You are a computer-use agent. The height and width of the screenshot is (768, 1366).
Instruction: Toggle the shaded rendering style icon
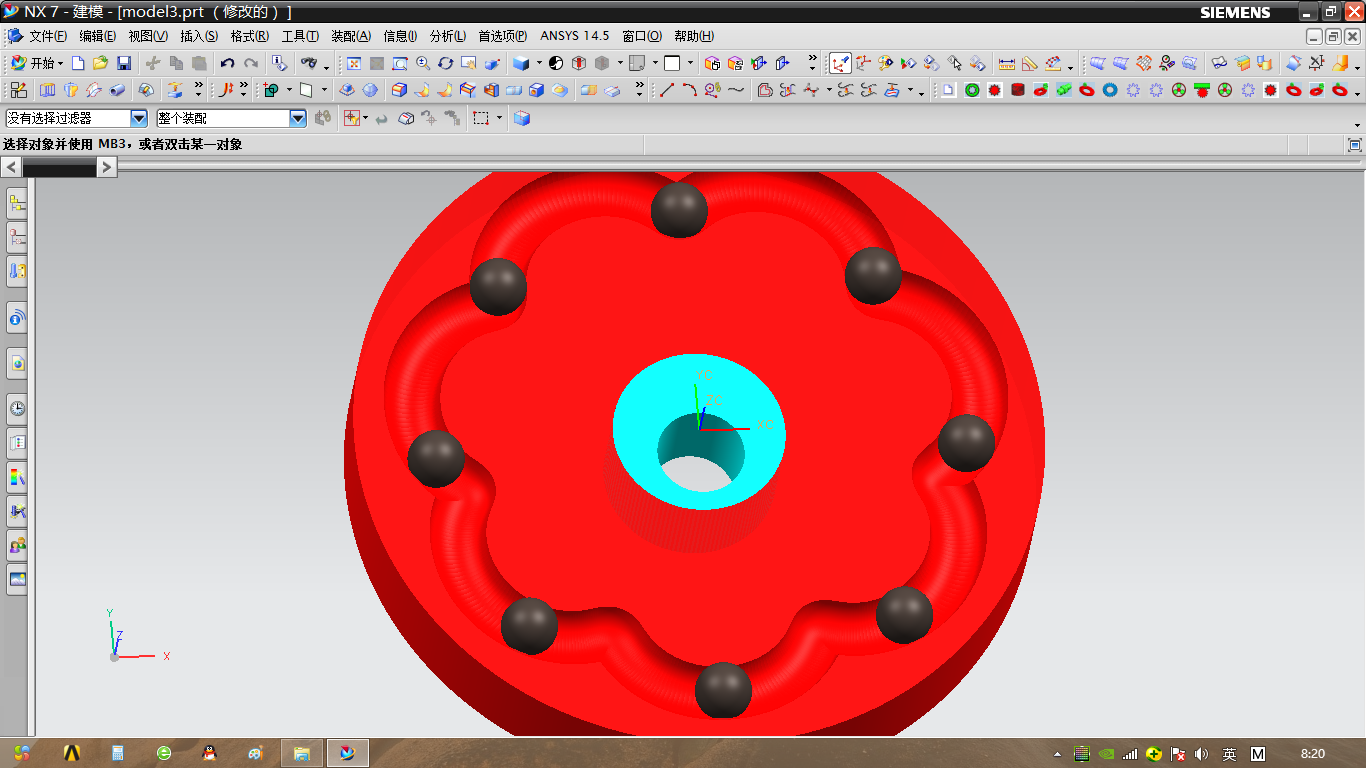[x=521, y=63]
